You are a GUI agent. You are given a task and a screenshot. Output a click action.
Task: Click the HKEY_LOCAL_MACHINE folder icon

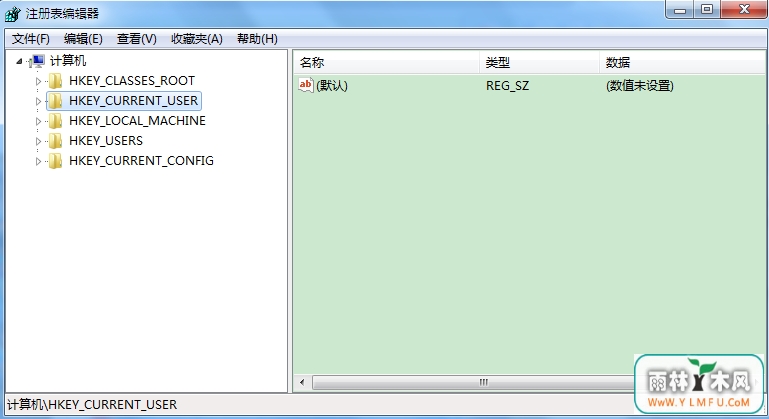tap(55, 121)
